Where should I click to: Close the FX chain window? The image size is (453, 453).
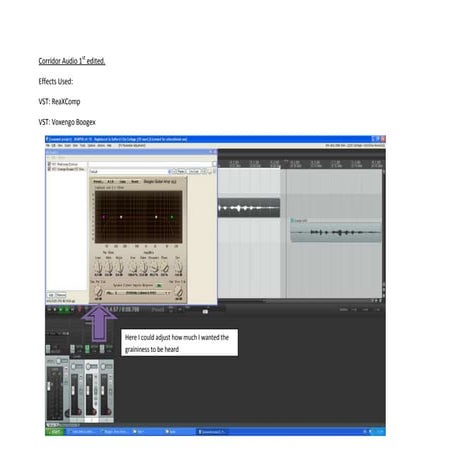click(x=215, y=152)
